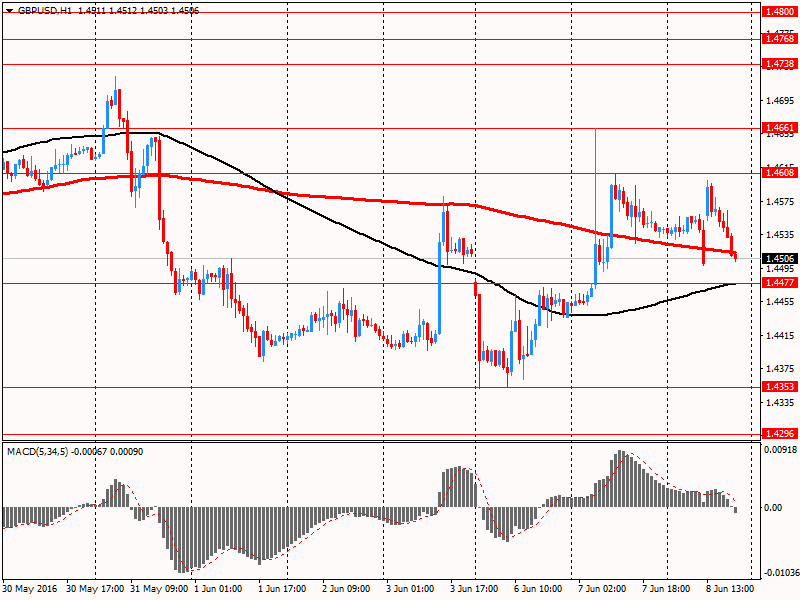
Task: Click the 30 May 17:00 time label
Action: [x=95, y=589]
